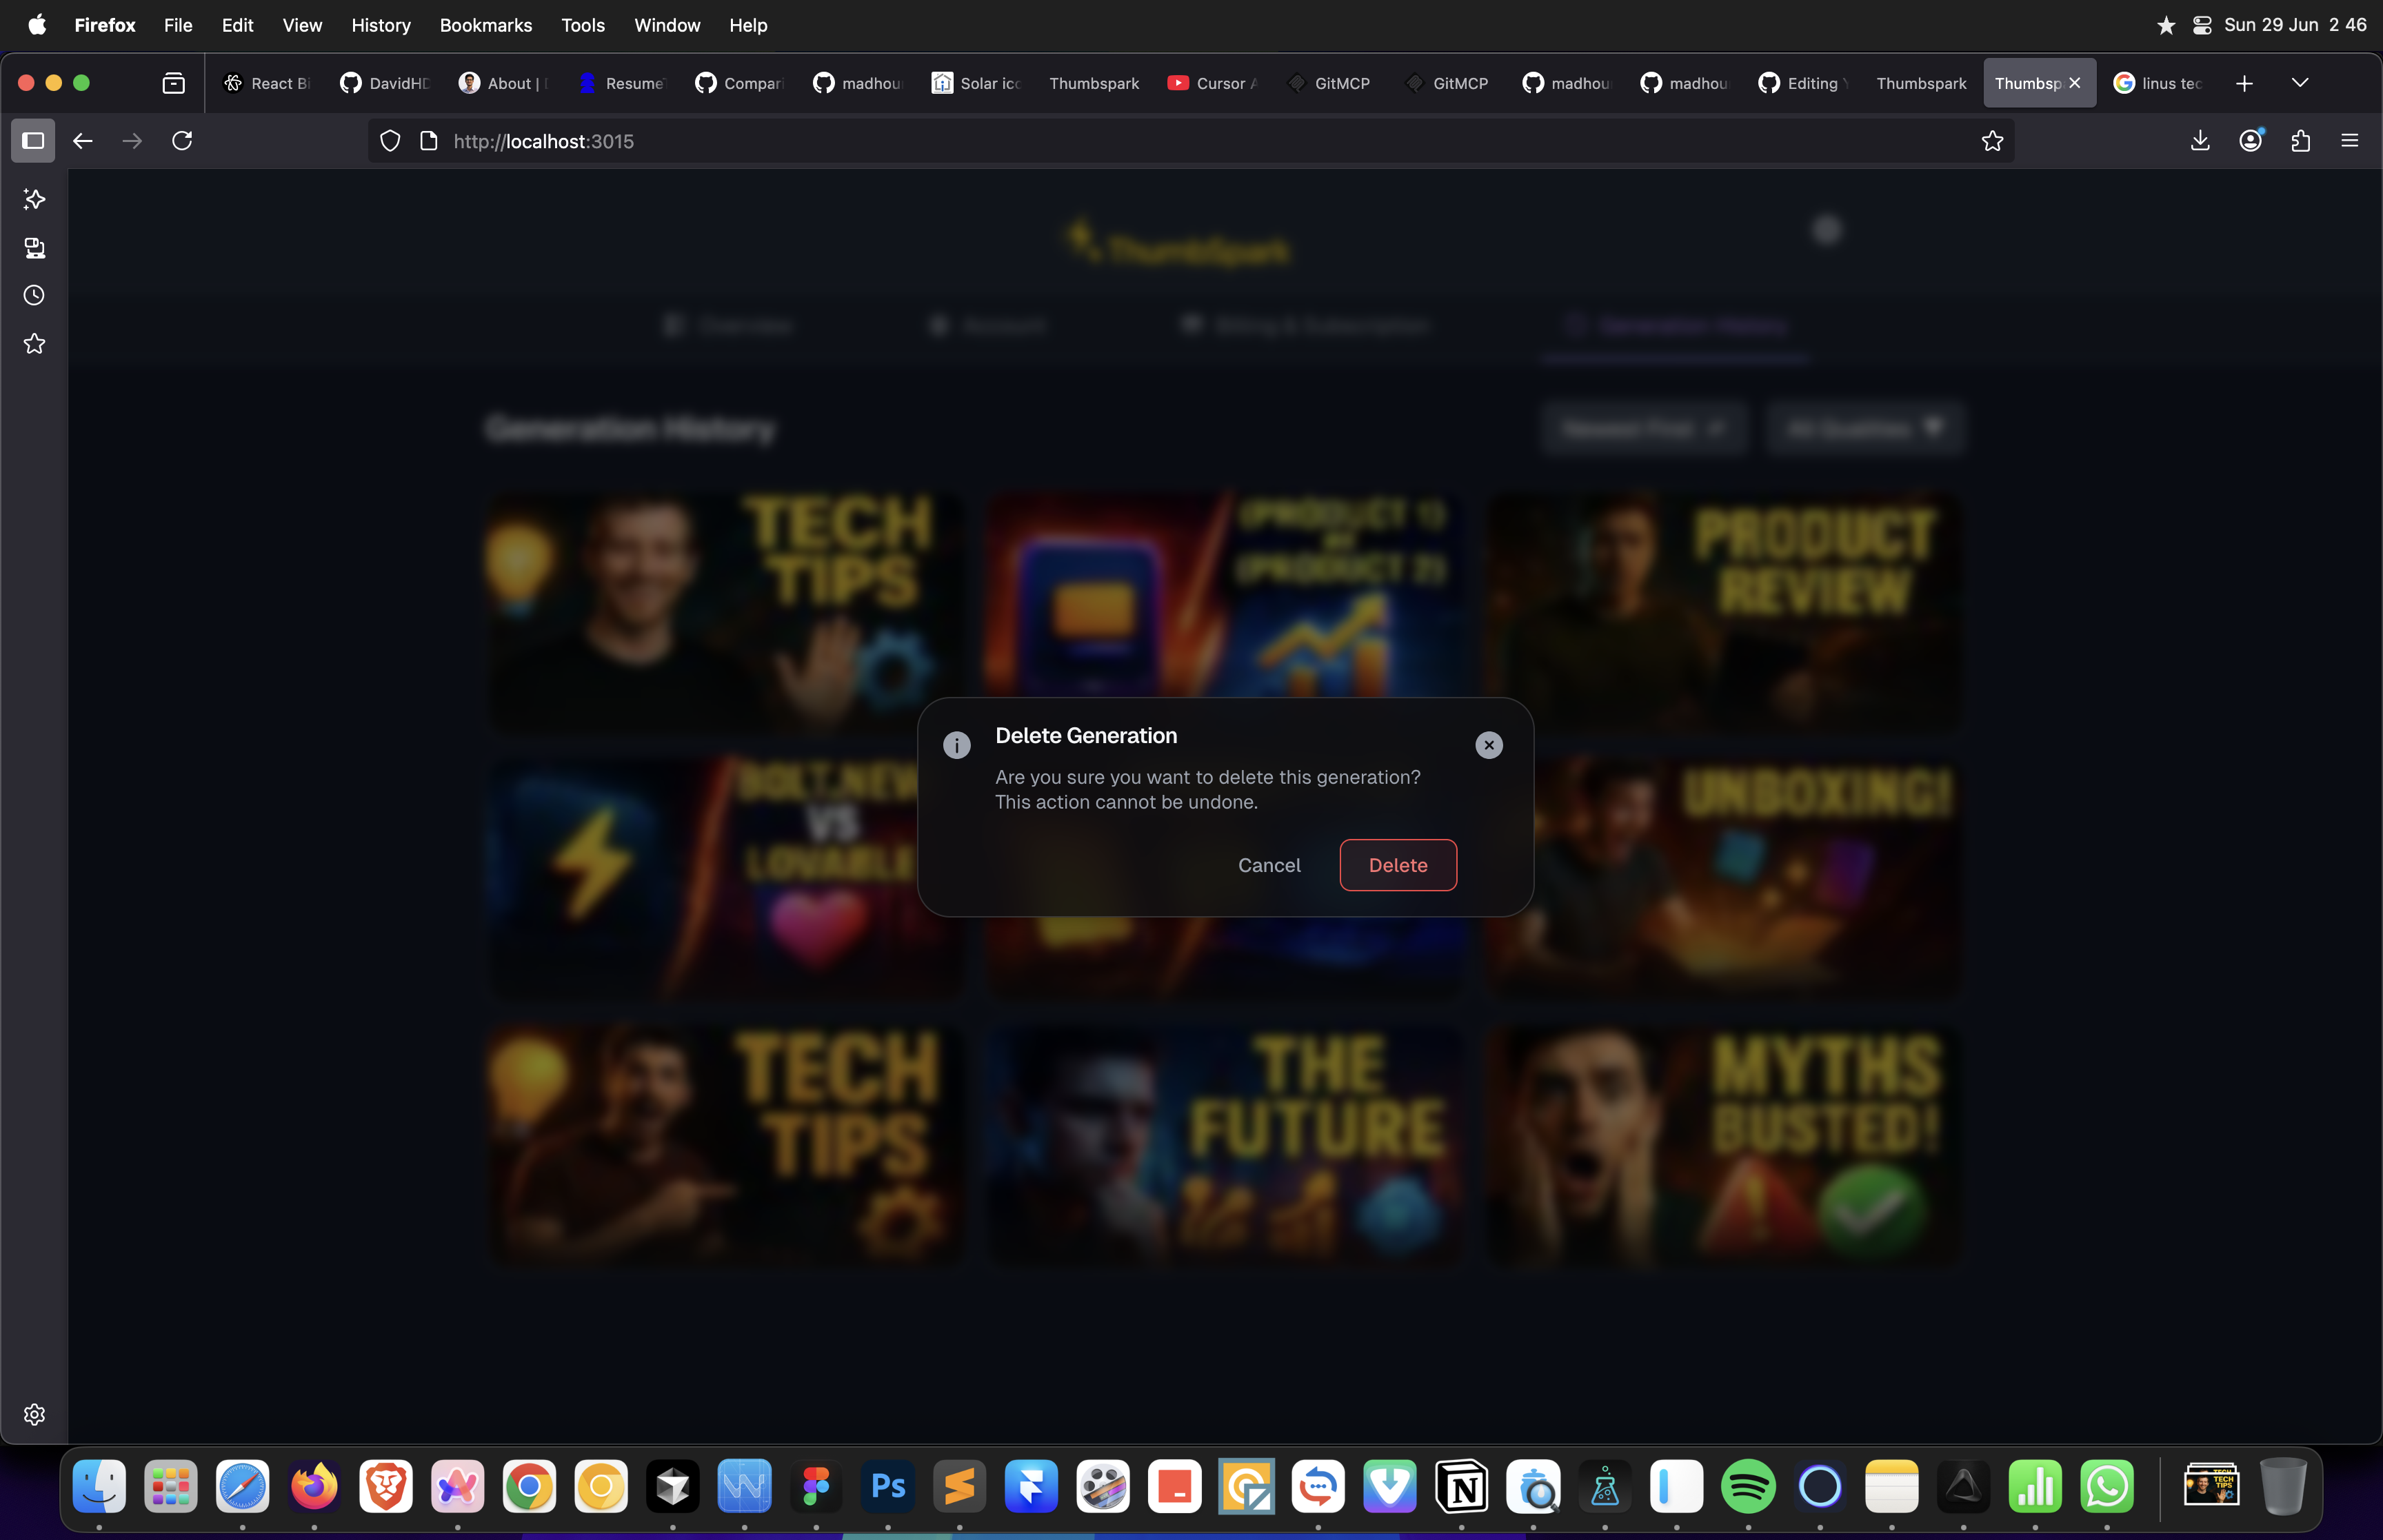Go back using the back arrow

83,141
